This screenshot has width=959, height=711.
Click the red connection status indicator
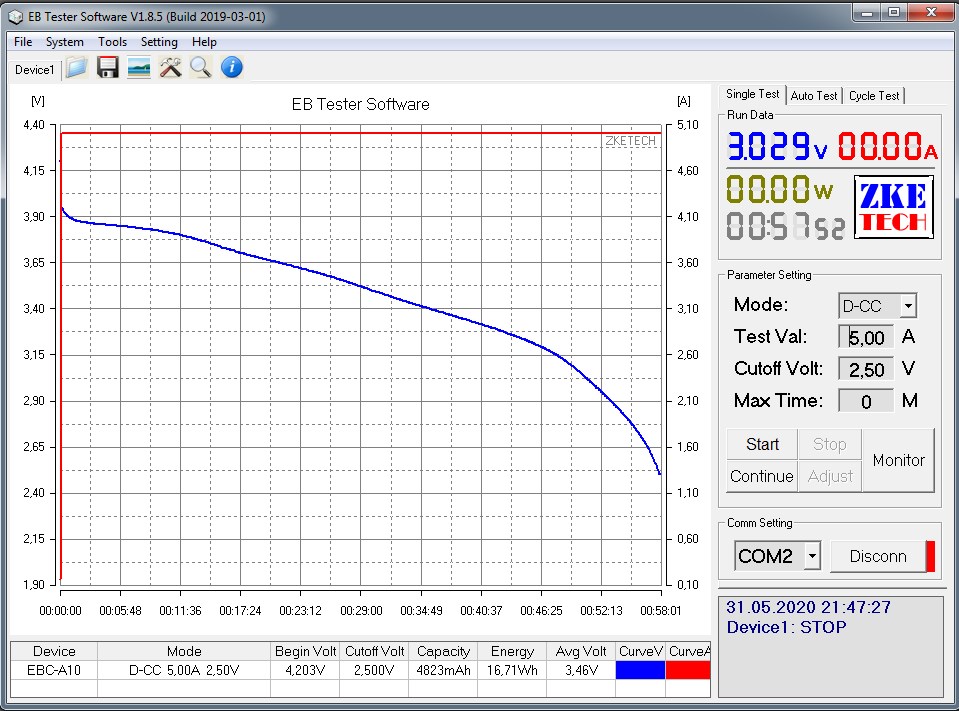pos(930,556)
